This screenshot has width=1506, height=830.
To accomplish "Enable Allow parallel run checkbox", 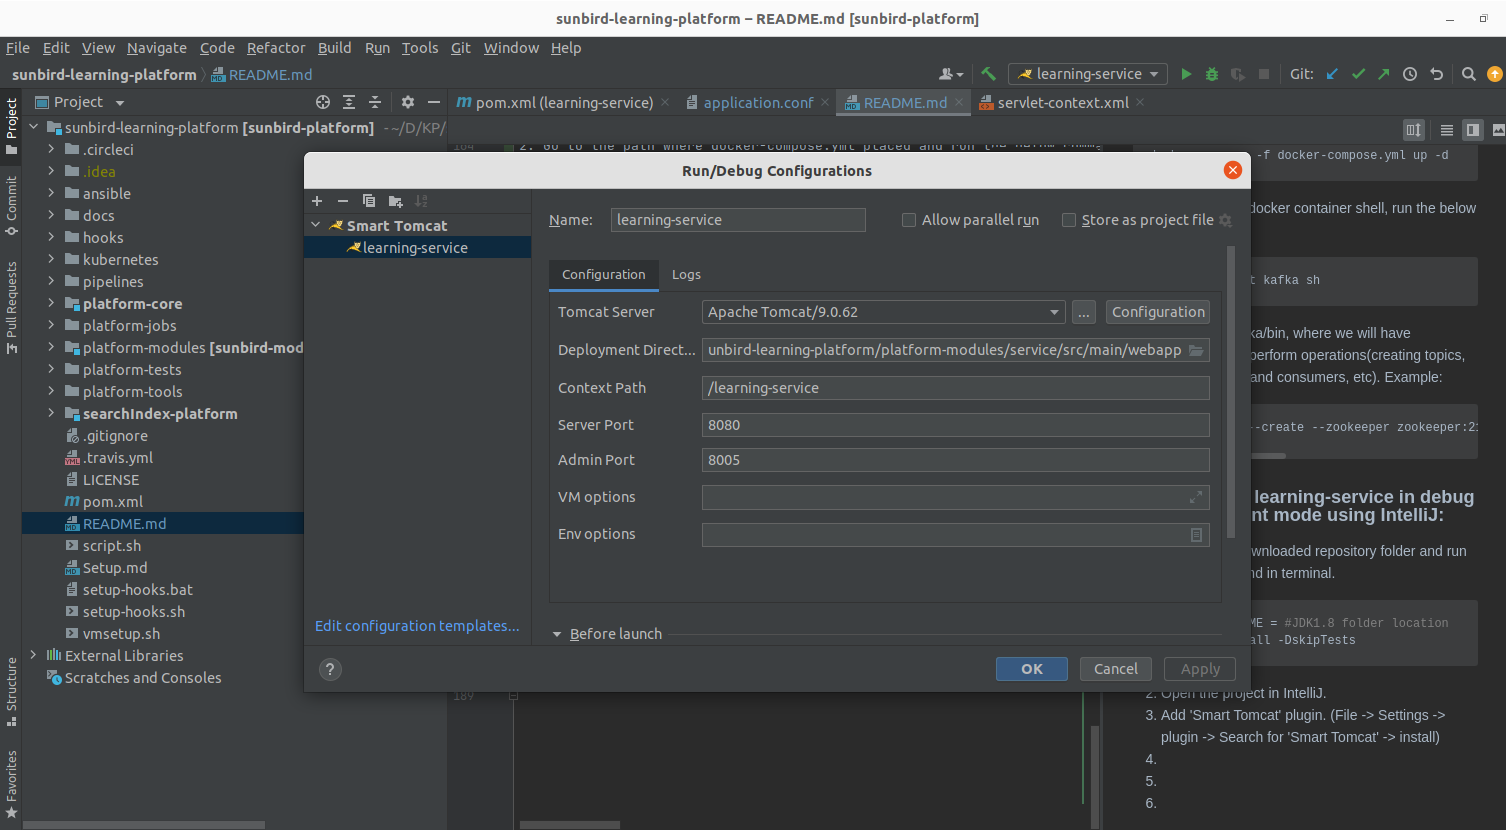I will [x=909, y=220].
